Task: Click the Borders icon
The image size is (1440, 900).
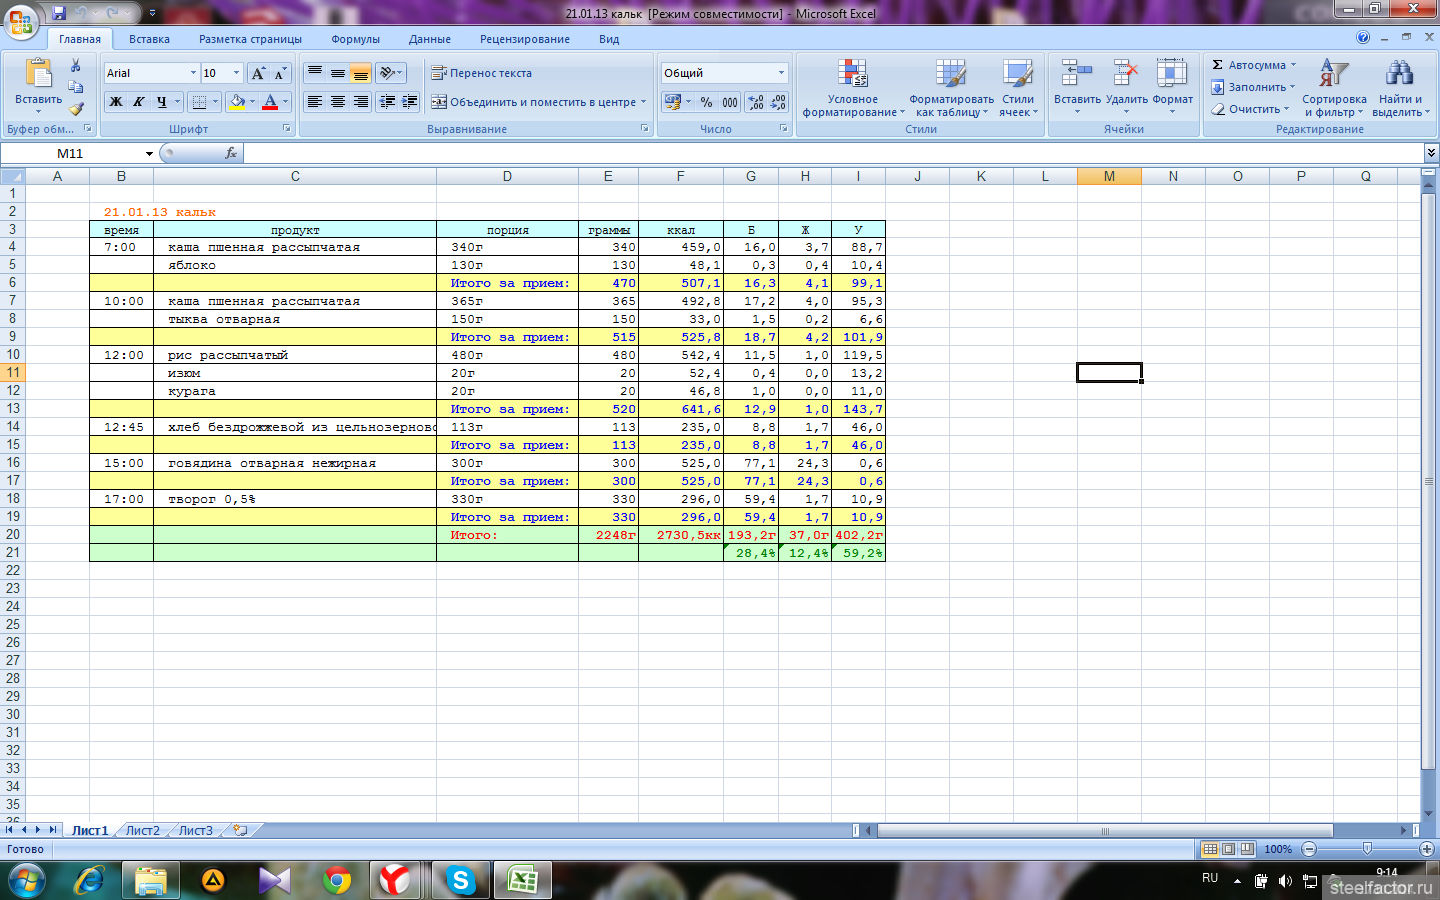Action: point(199,102)
